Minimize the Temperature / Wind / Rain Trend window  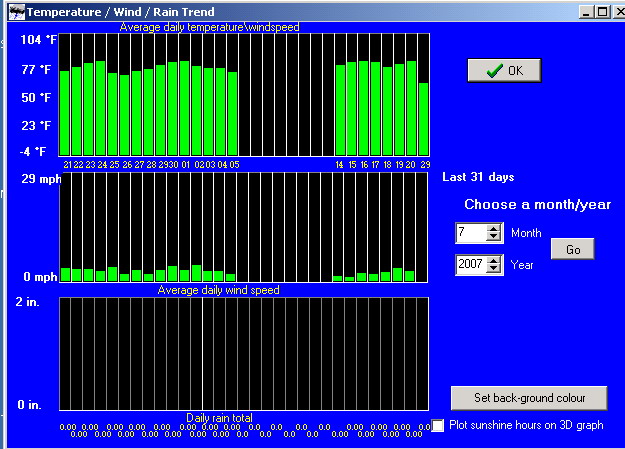(586, 12)
